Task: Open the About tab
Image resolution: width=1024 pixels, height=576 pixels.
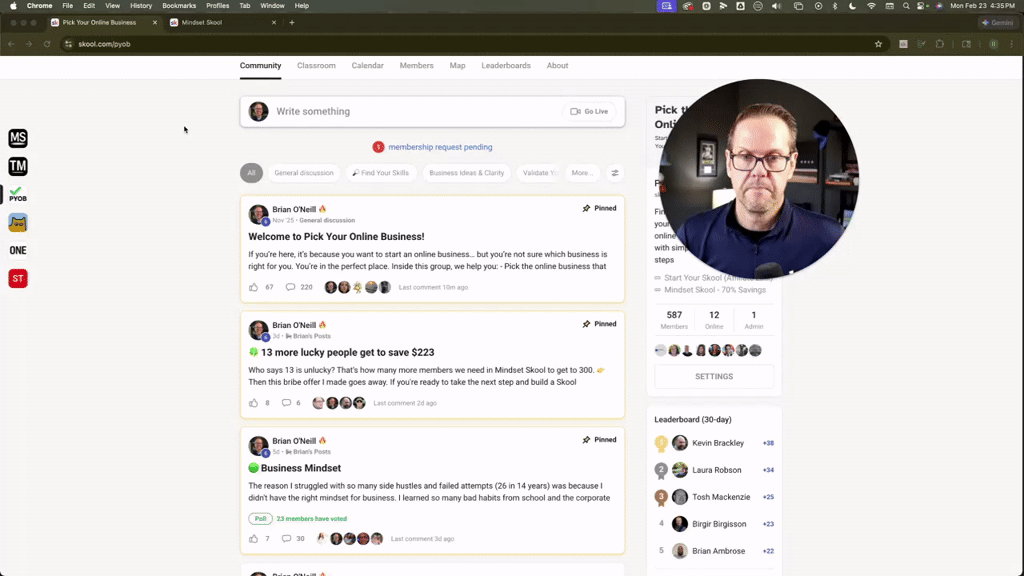Action: pyautogui.click(x=557, y=65)
